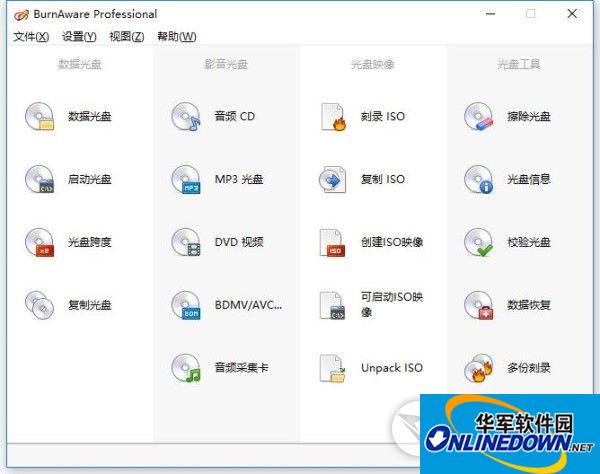Open the 音频 CD audio disc icon
Screen dimensions: 600x474
pyautogui.click(x=186, y=117)
